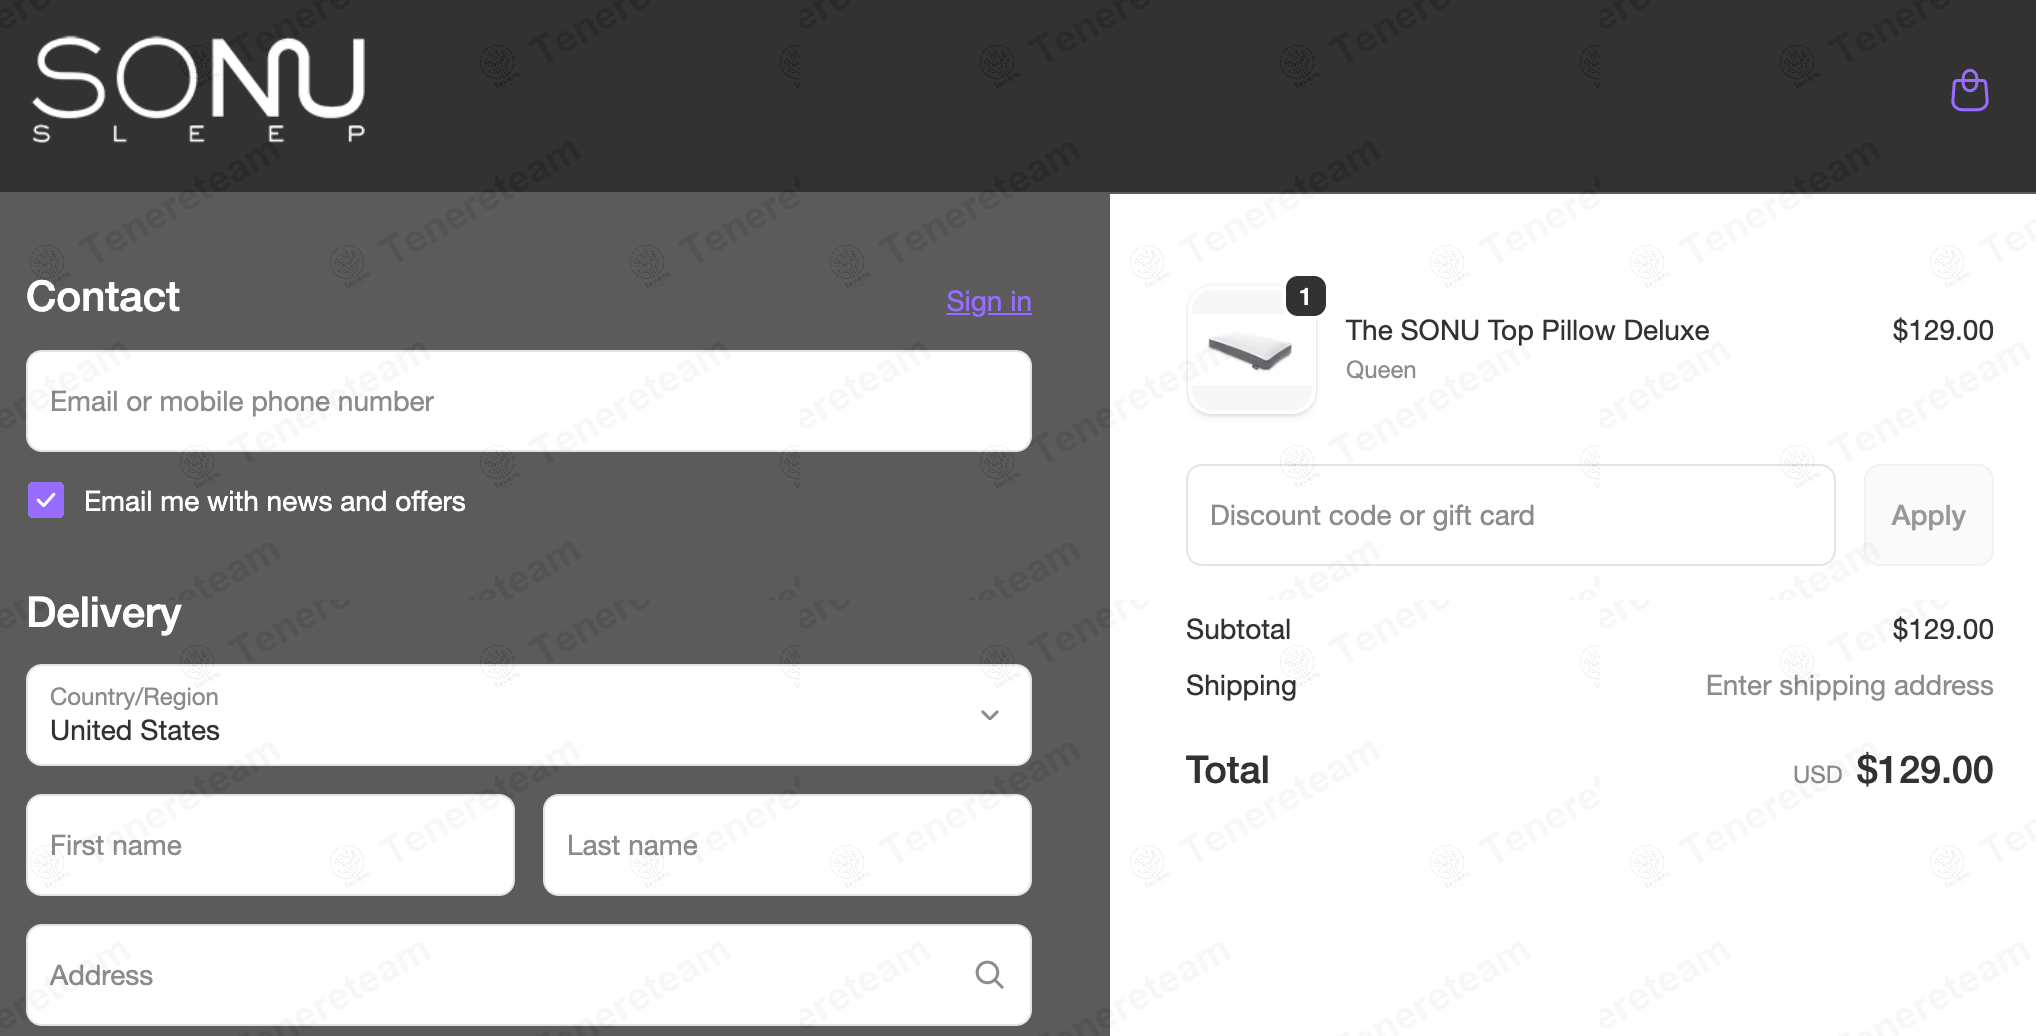Click the address search magnifier icon
The height and width of the screenshot is (1036, 2036).
tap(989, 975)
